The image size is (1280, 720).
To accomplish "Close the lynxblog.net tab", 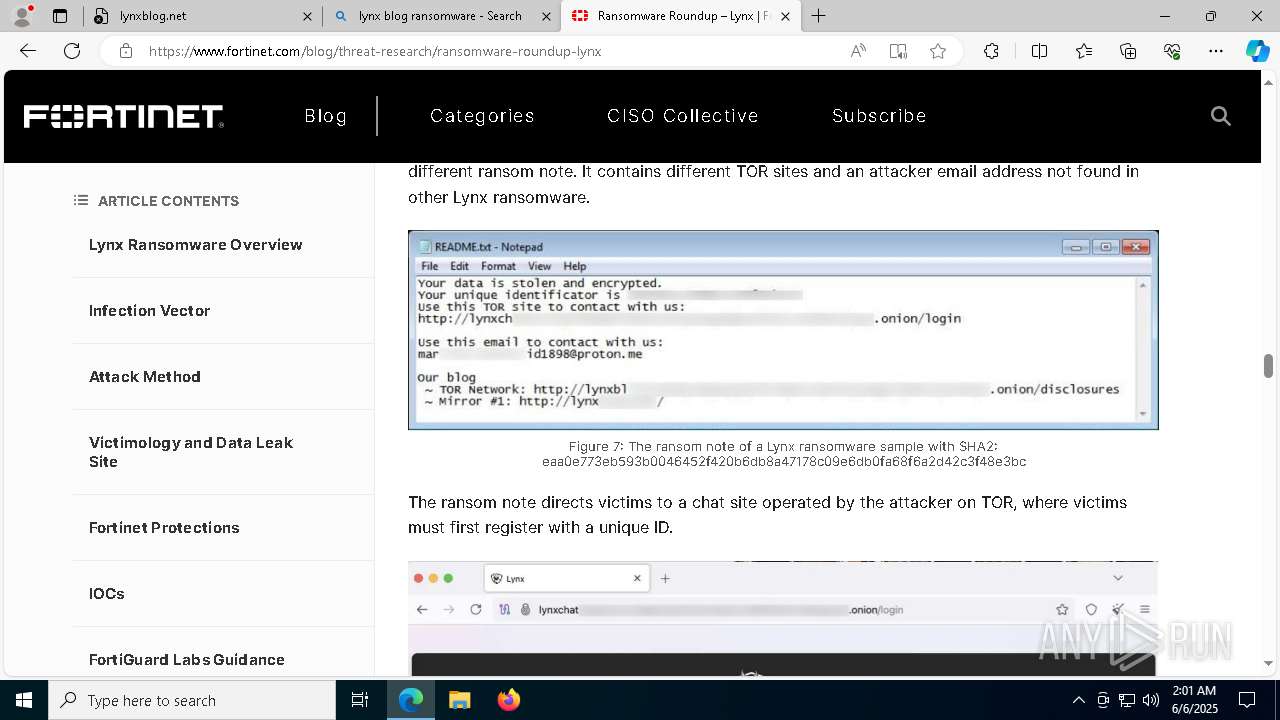I will [308, 16].
